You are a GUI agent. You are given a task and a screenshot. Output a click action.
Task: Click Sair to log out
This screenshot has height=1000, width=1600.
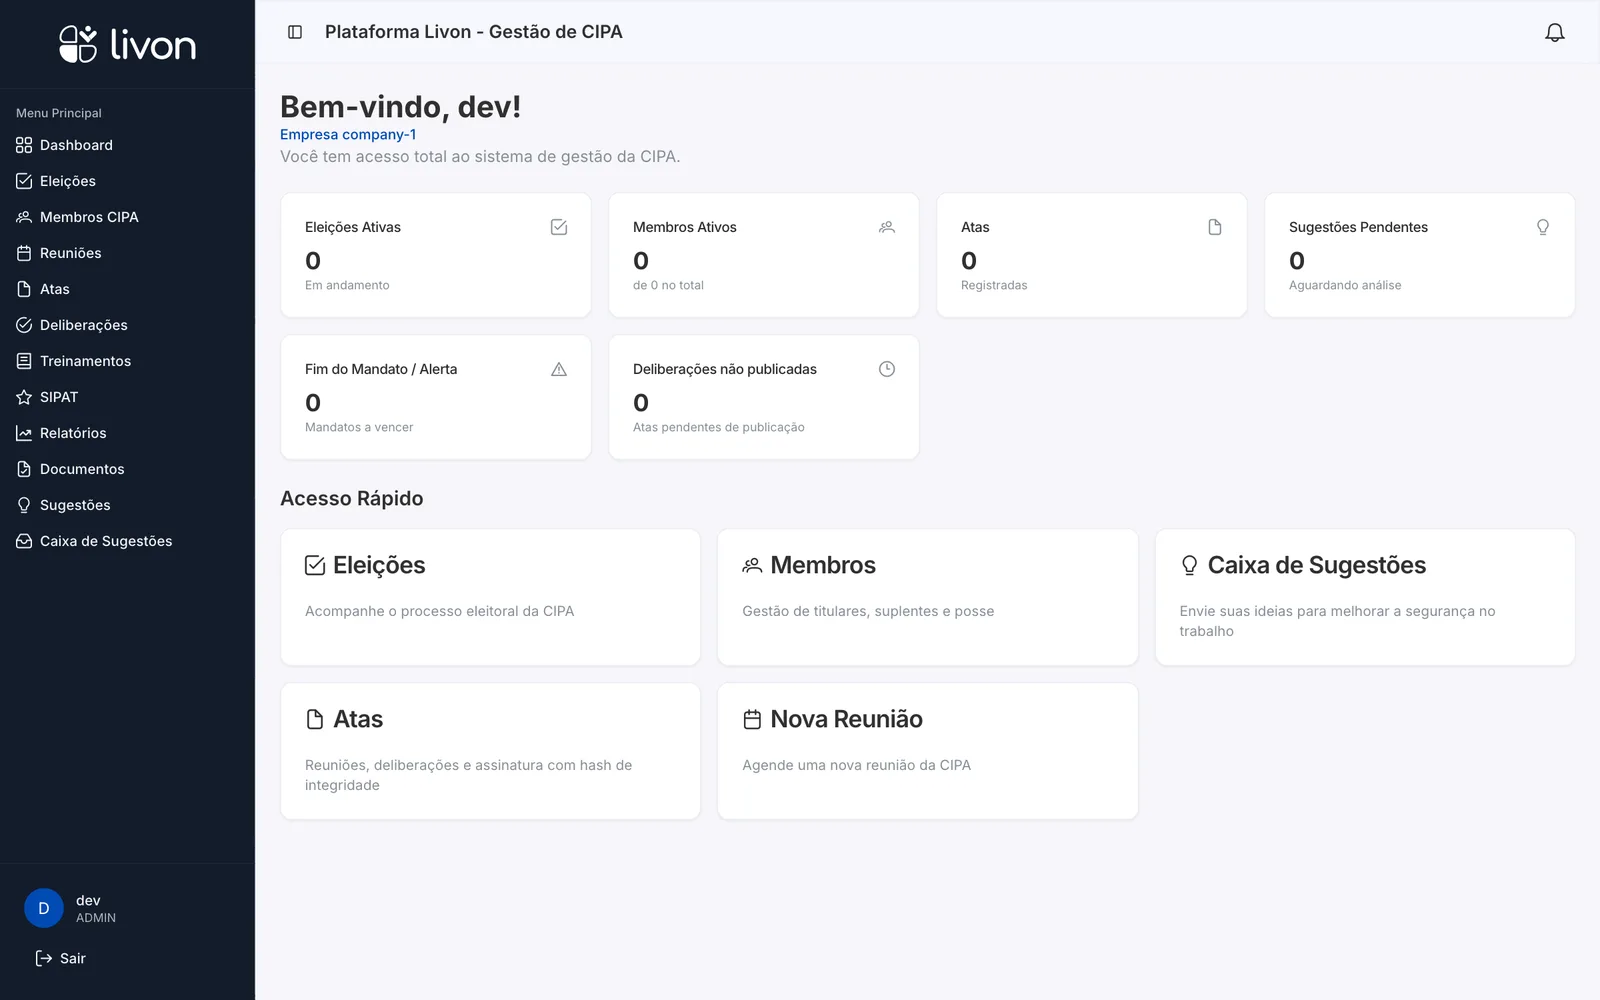point(61,958)
